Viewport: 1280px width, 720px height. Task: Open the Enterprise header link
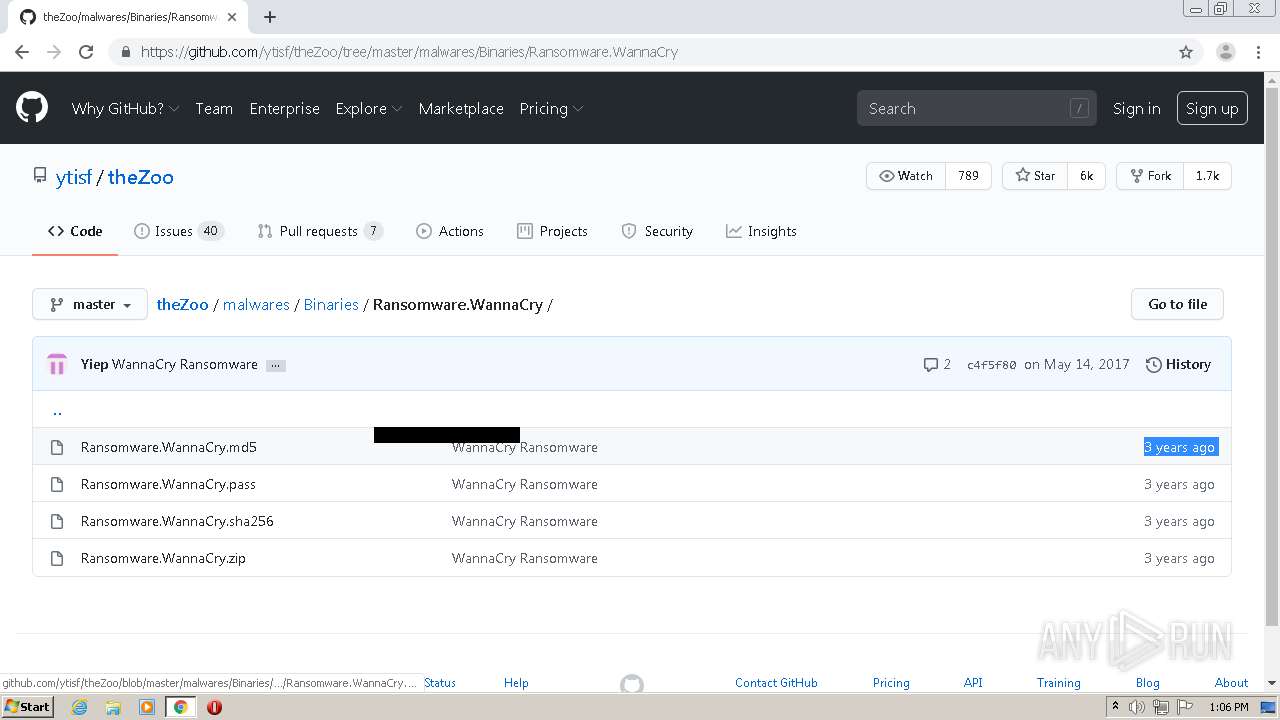pyautogui.click(x=284, y=108)
